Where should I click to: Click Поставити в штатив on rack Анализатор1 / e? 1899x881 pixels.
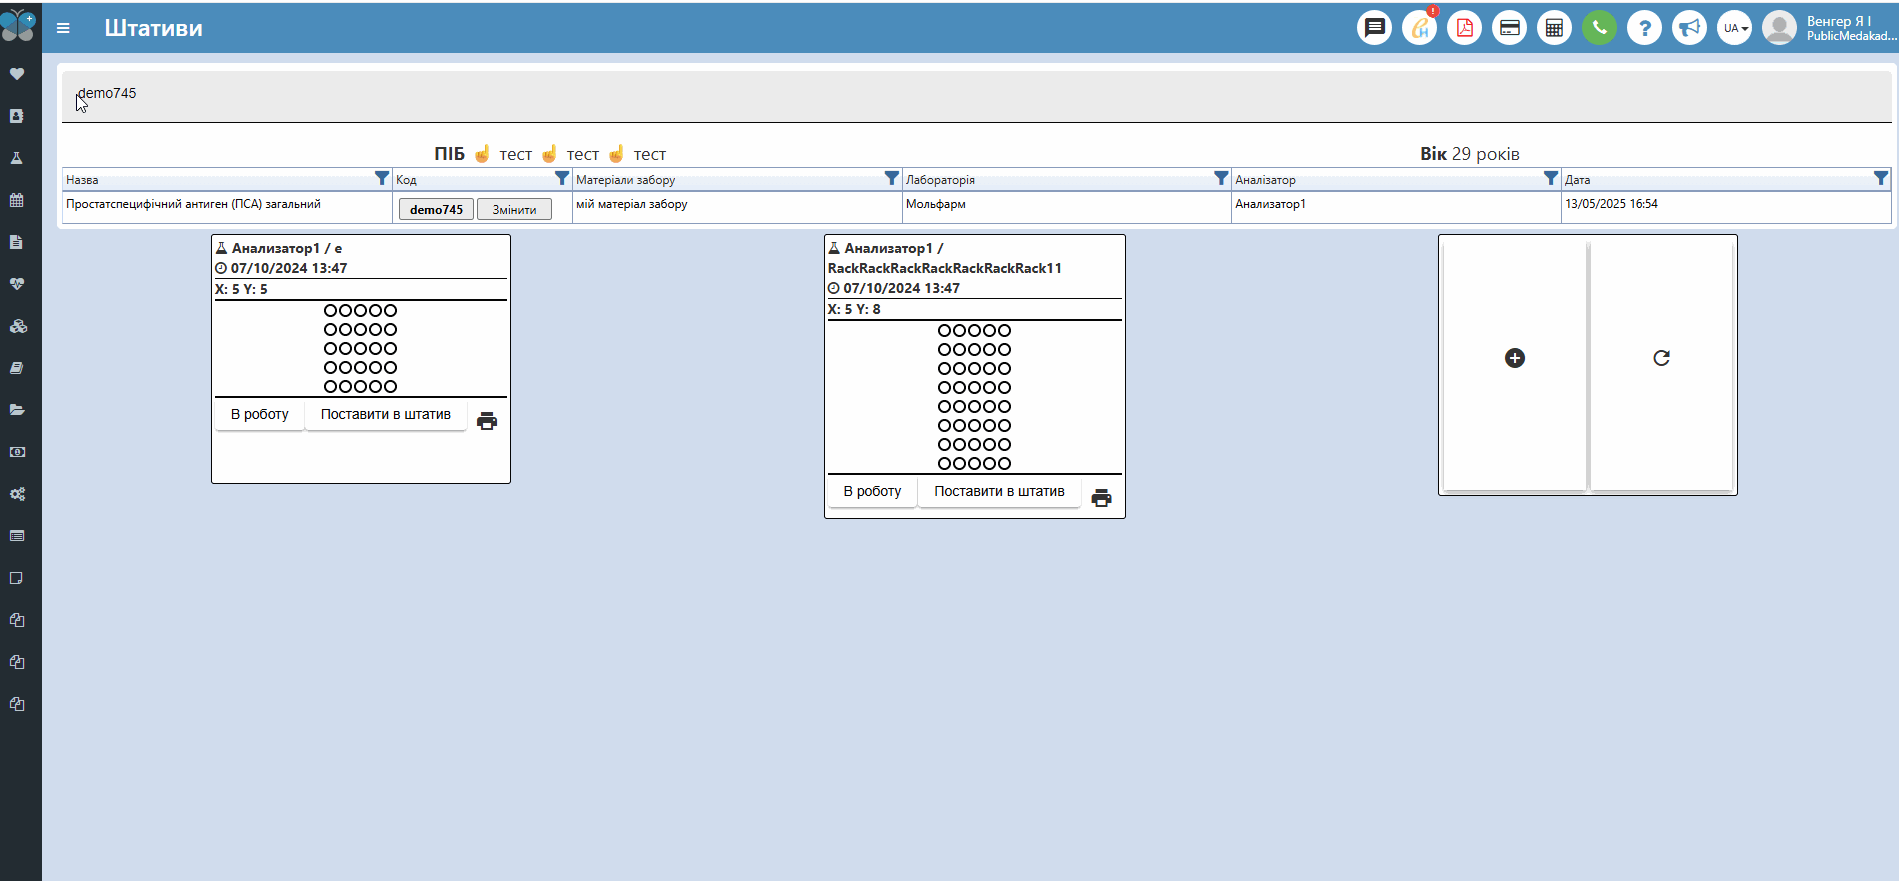[x=386, y=414]
